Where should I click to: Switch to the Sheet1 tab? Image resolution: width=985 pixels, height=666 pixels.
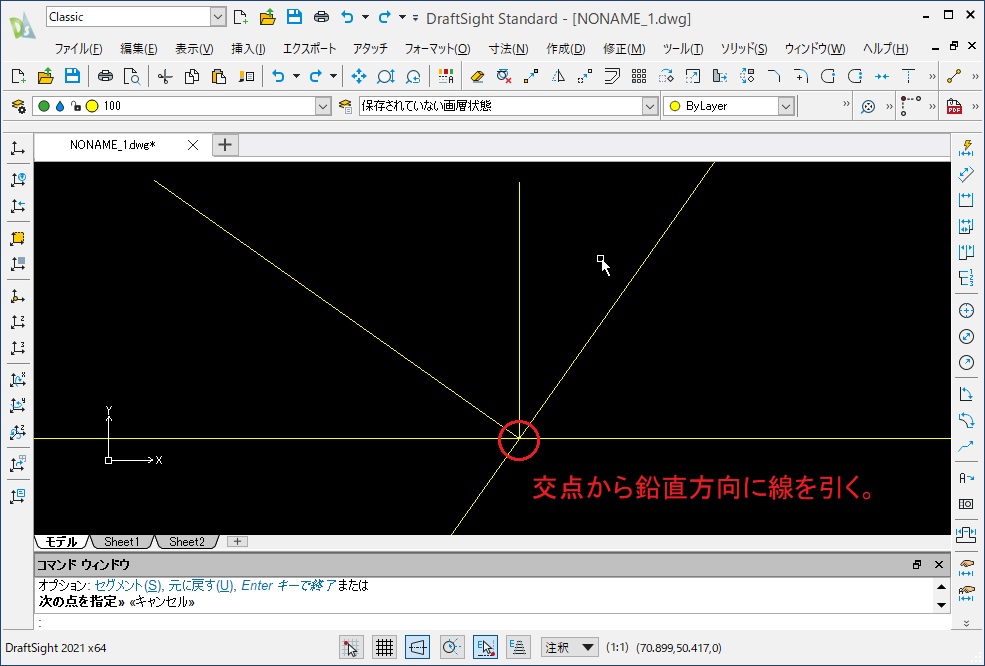click(122, 542)
